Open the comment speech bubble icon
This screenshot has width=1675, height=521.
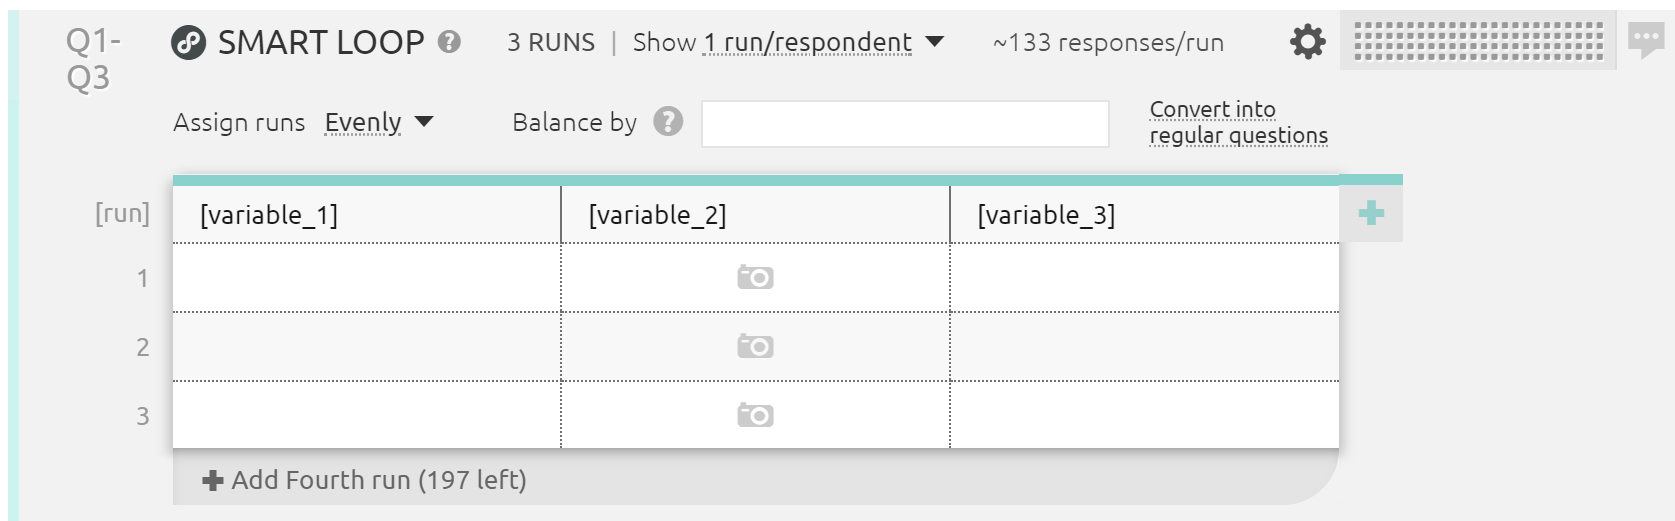tap(1646, 42)
